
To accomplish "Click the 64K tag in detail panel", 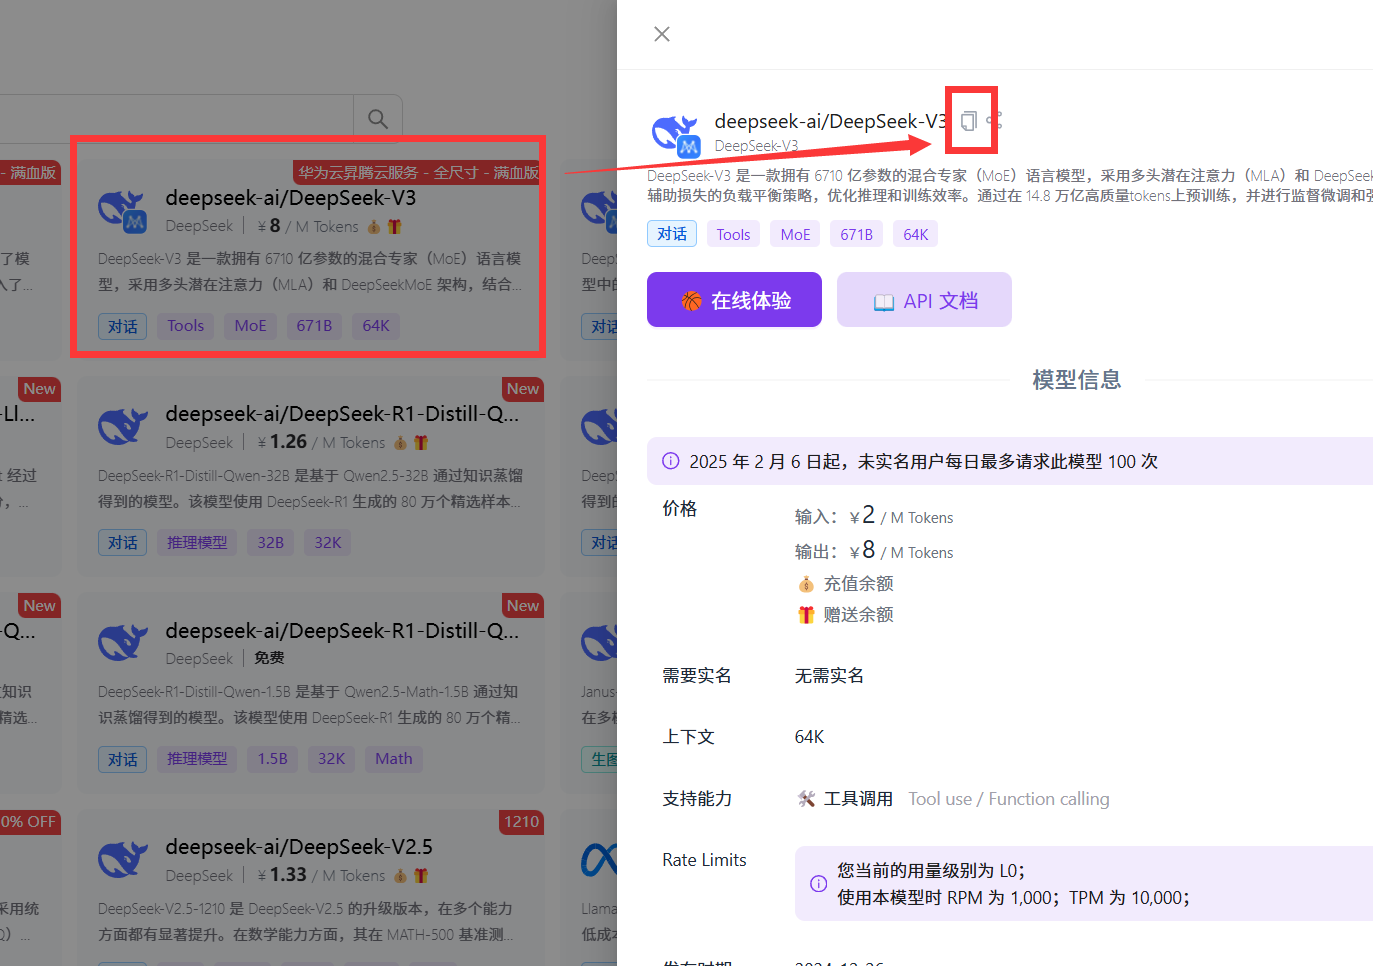I will [x=915, y=234].
